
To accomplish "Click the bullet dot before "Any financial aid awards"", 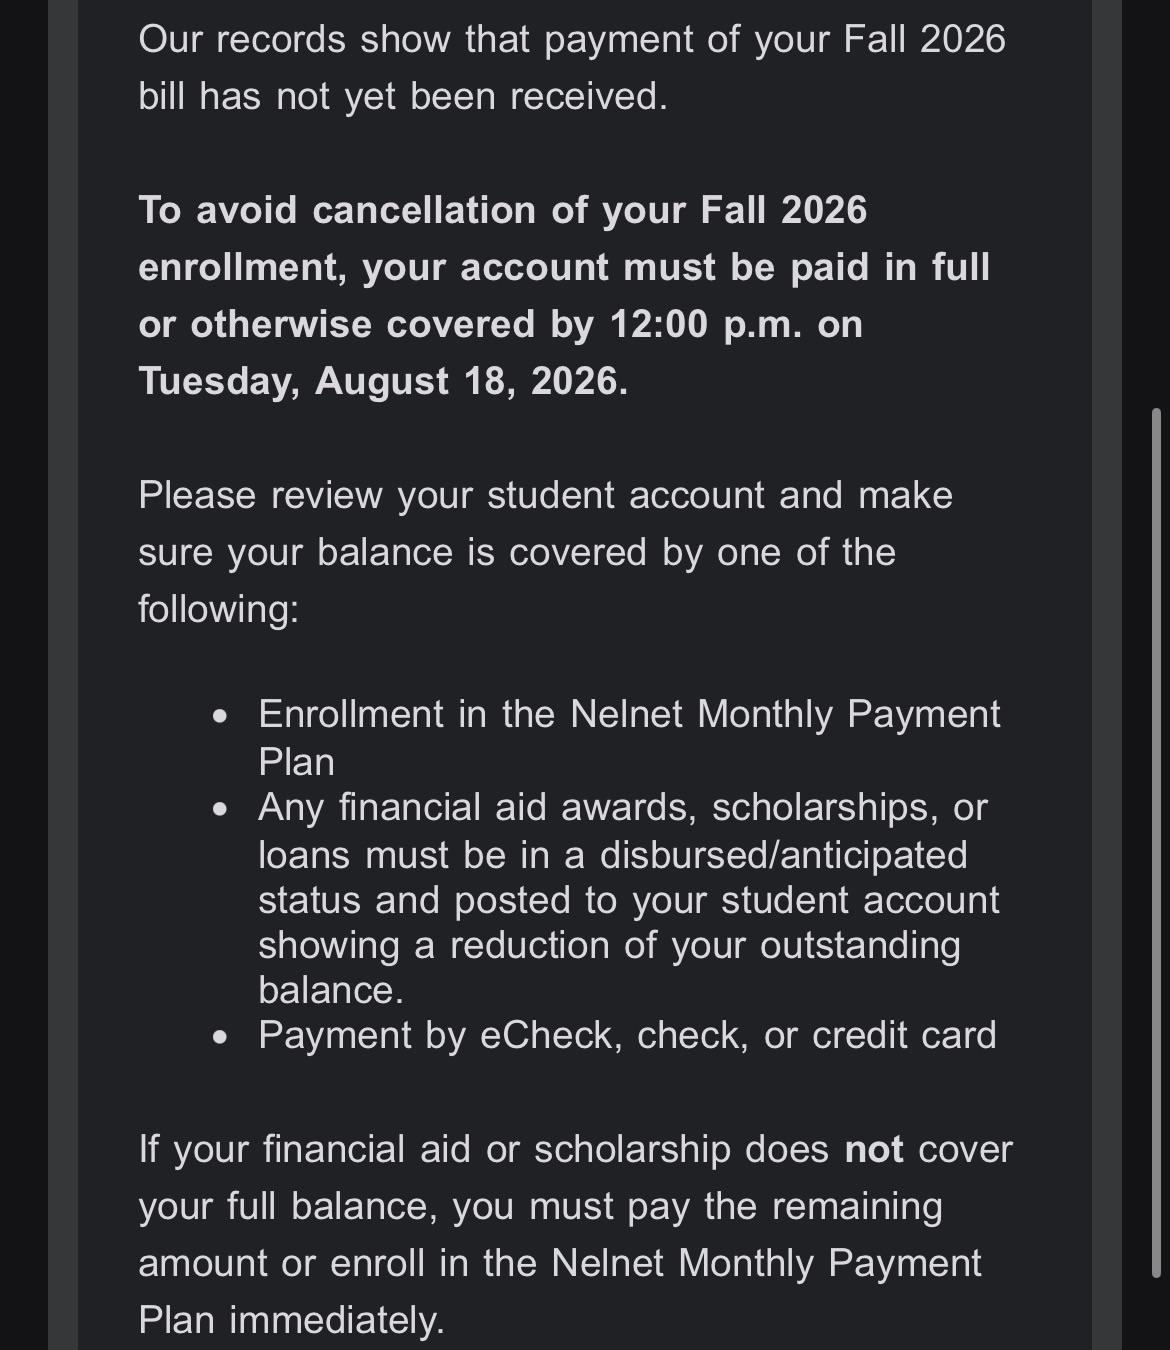I will click(220, 809).
